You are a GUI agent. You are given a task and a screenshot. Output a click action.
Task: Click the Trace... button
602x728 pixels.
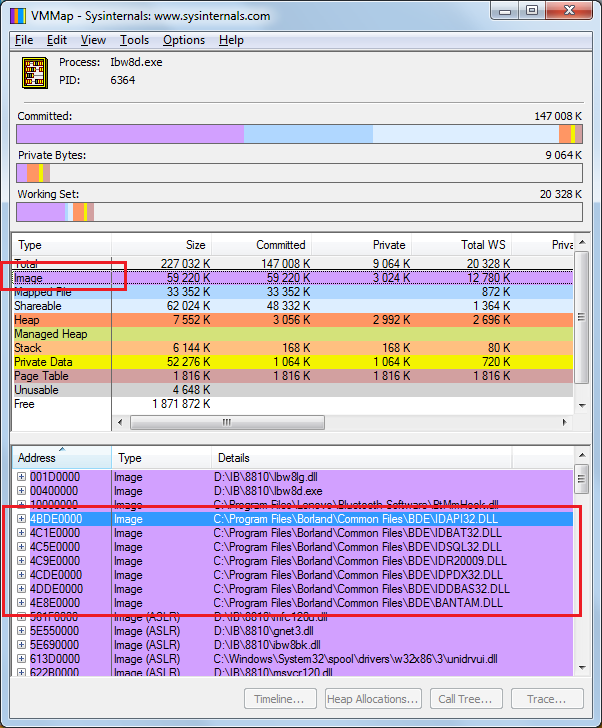click(547, 699)
